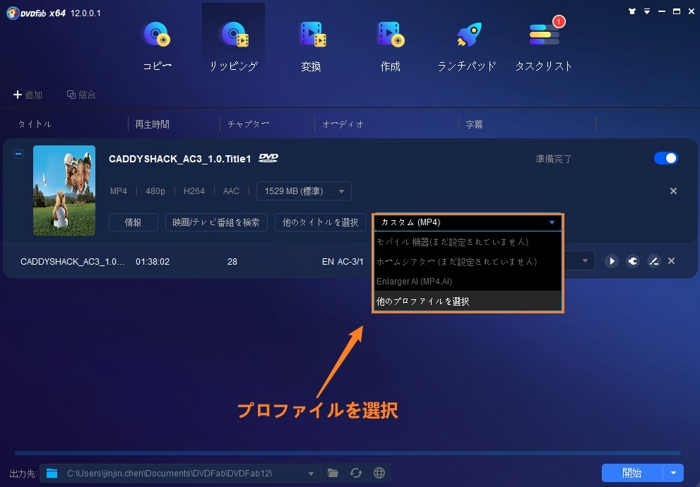Open output folder browse icon

(333, 473)
